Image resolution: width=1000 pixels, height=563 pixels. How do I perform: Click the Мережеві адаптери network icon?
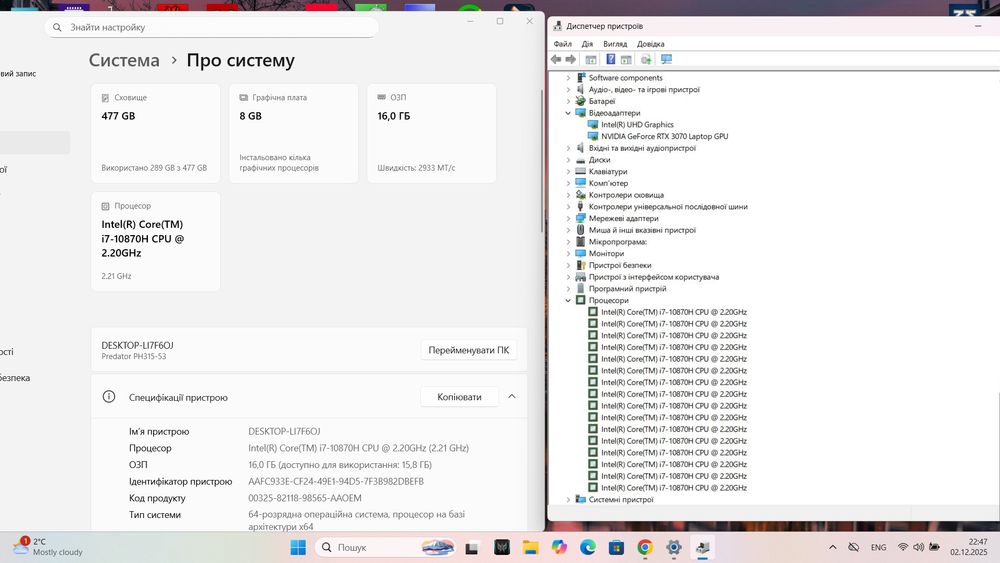pos(580,218)
